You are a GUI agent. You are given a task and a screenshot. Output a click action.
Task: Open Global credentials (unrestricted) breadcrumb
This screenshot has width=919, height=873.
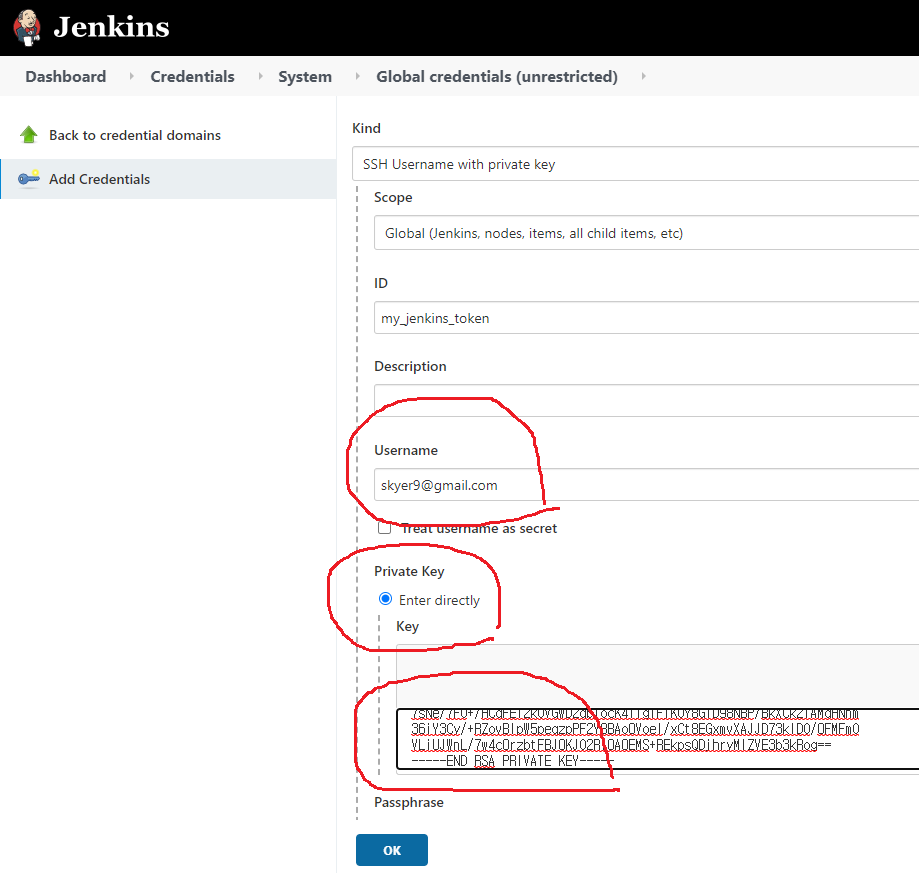(496, 77)
